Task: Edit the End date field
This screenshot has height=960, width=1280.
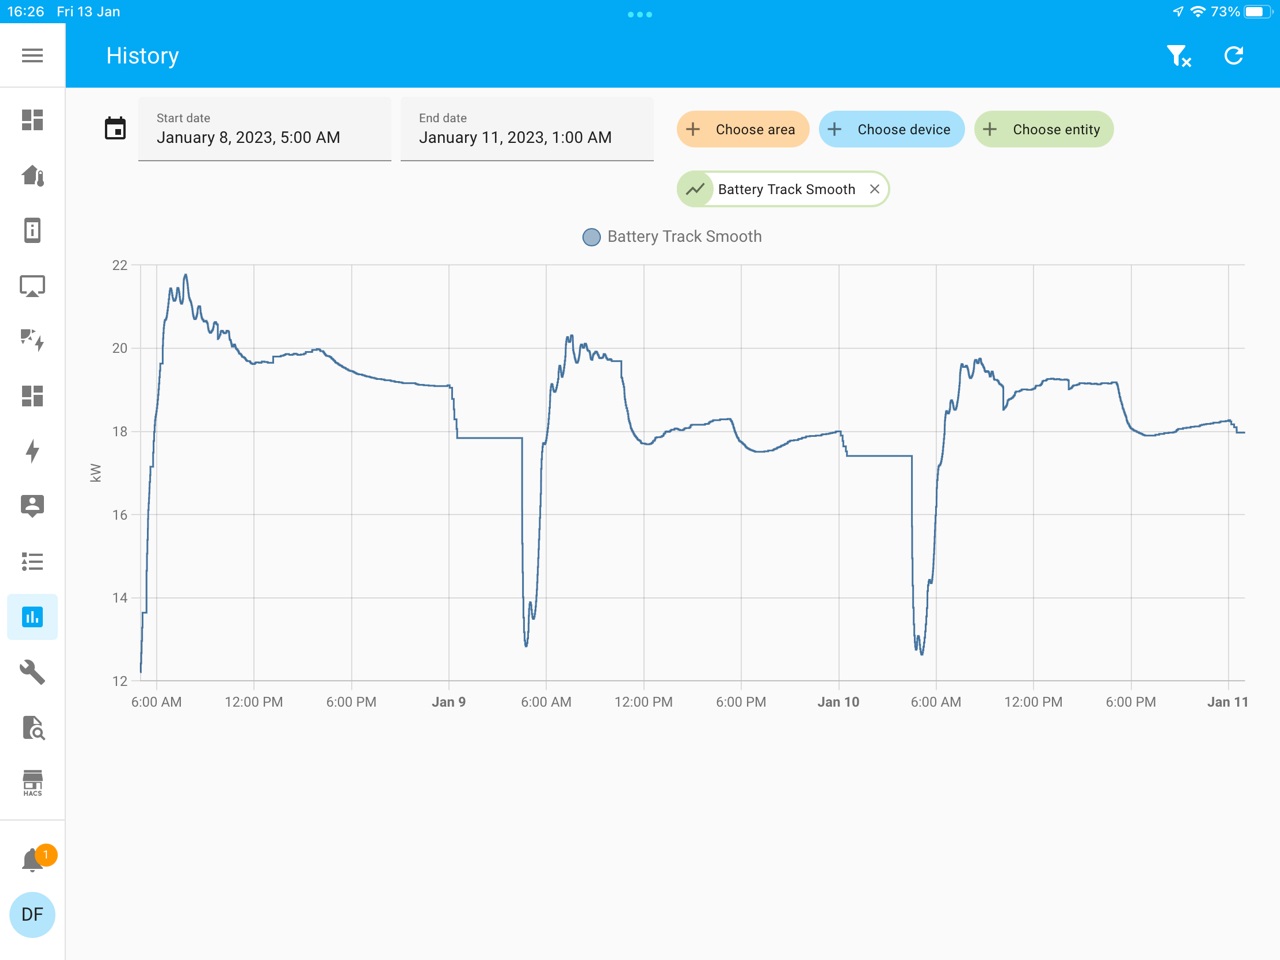Action: [527, 129]
